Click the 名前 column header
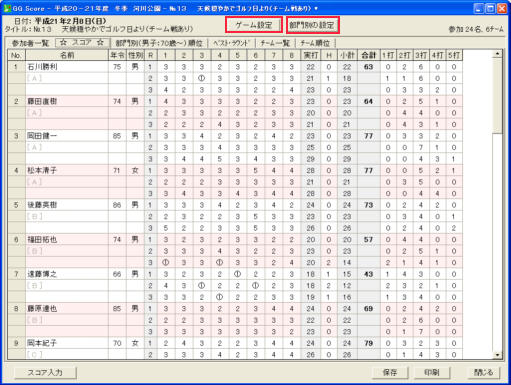This screenshot has width=511, height=385. coord(67,55)
